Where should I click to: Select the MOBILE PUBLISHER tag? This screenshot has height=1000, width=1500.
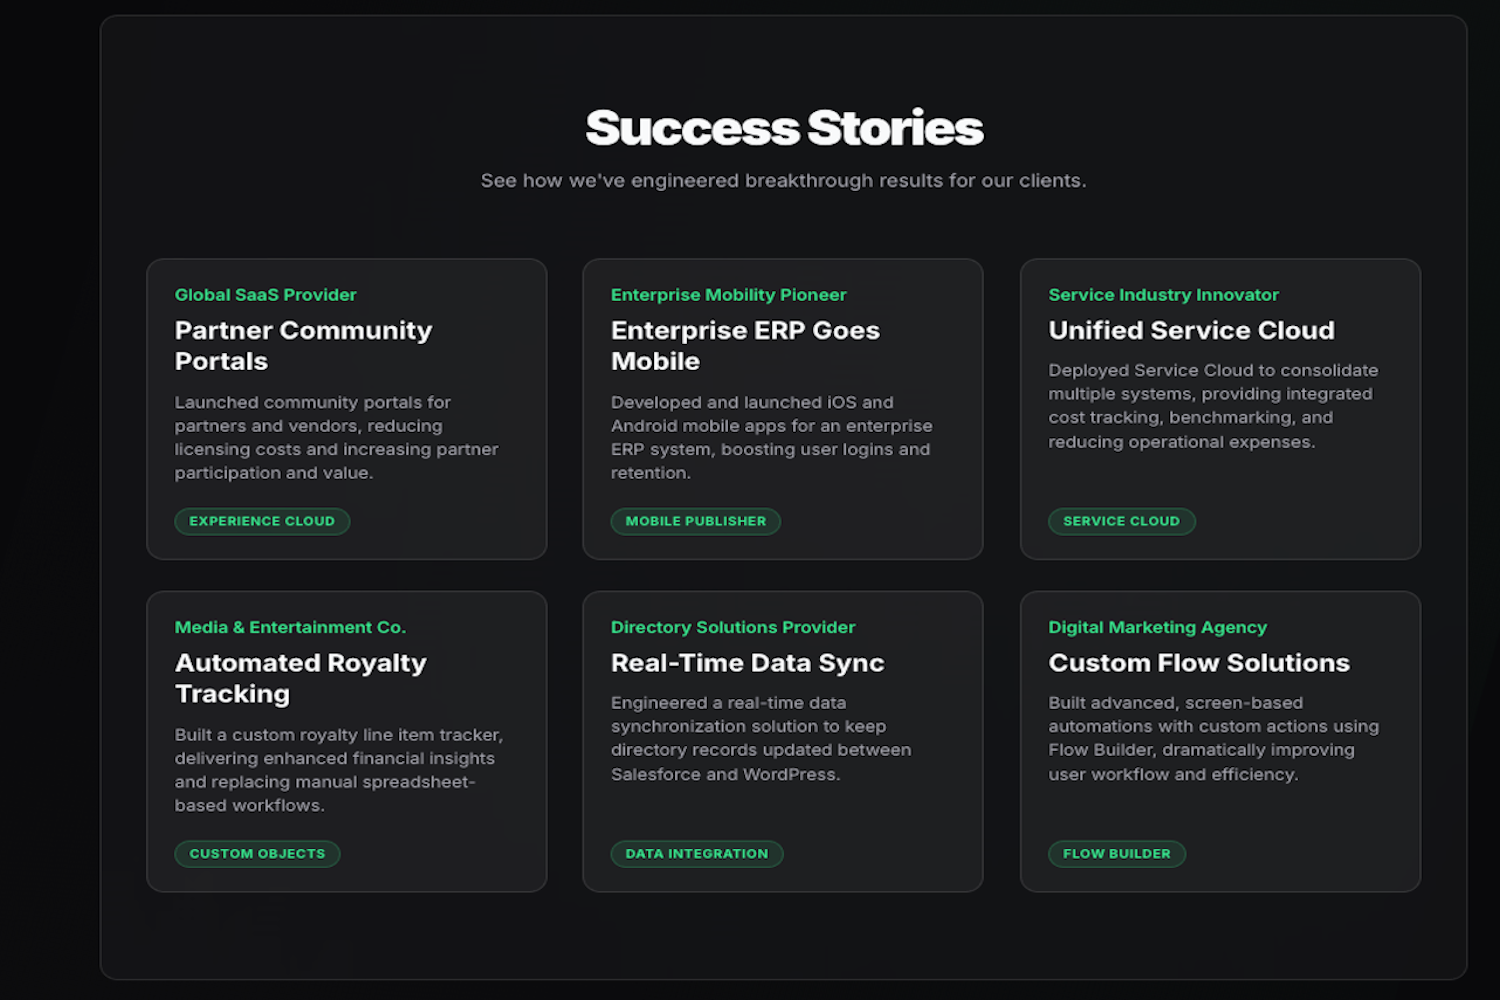695,521
